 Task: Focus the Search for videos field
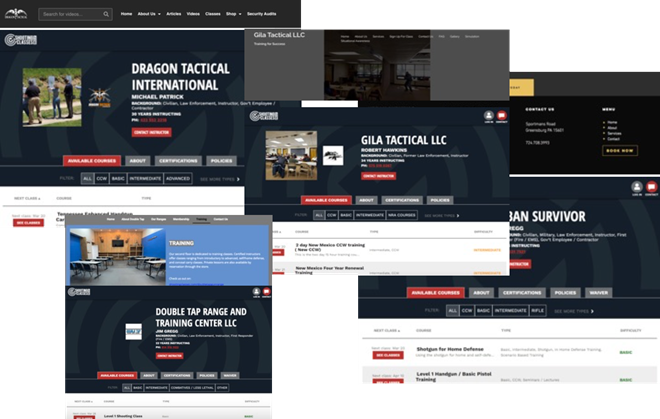click(75, 14)
